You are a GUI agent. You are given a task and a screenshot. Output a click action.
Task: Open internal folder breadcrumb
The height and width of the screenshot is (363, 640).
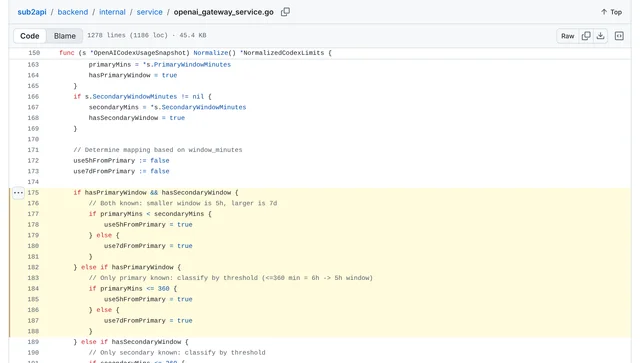pos(112,12)
